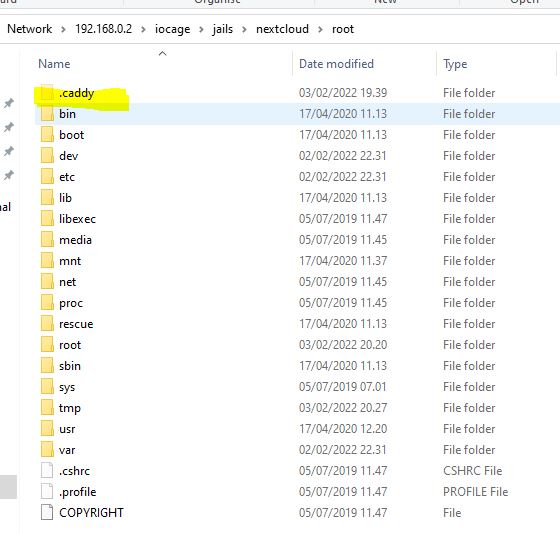The width and height of the screenshot is (560, 533).
Task: Sort by Date modified column header
Action: tap(336, 64)
